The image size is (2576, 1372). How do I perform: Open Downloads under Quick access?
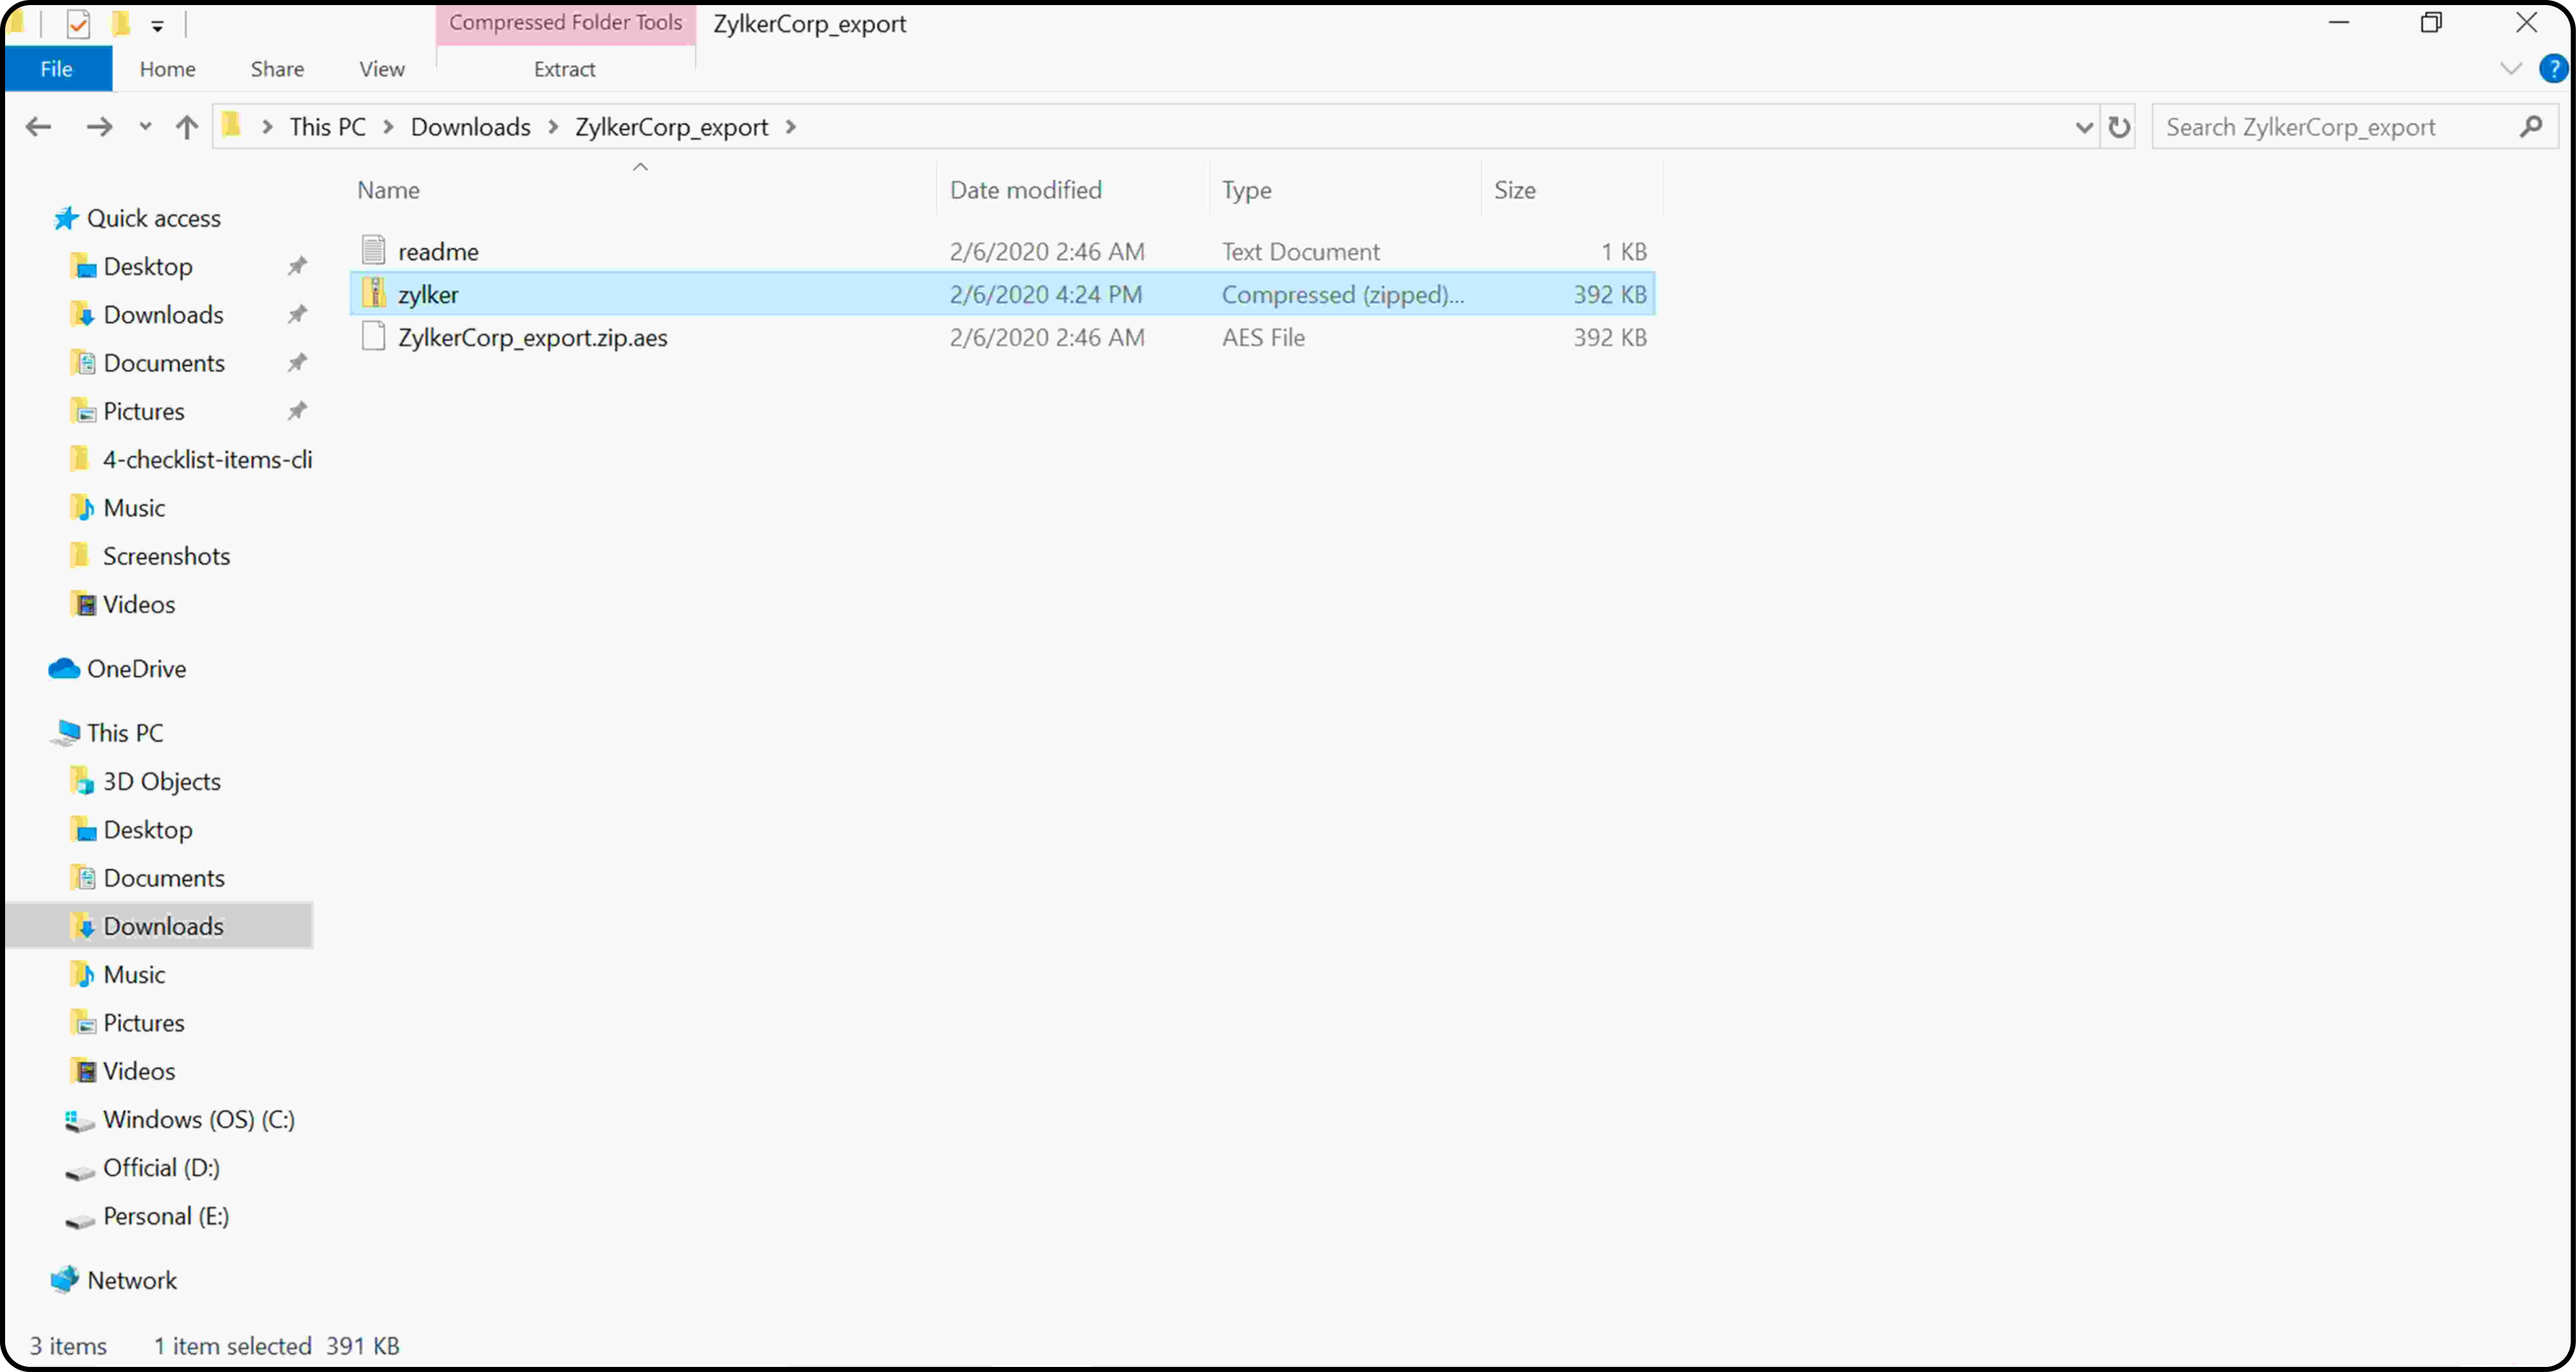point(163,314)
